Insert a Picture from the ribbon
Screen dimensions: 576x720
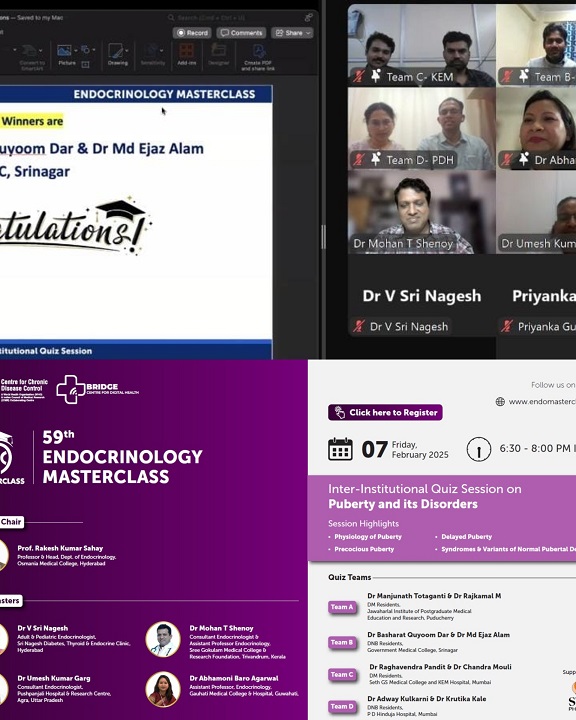64,50
